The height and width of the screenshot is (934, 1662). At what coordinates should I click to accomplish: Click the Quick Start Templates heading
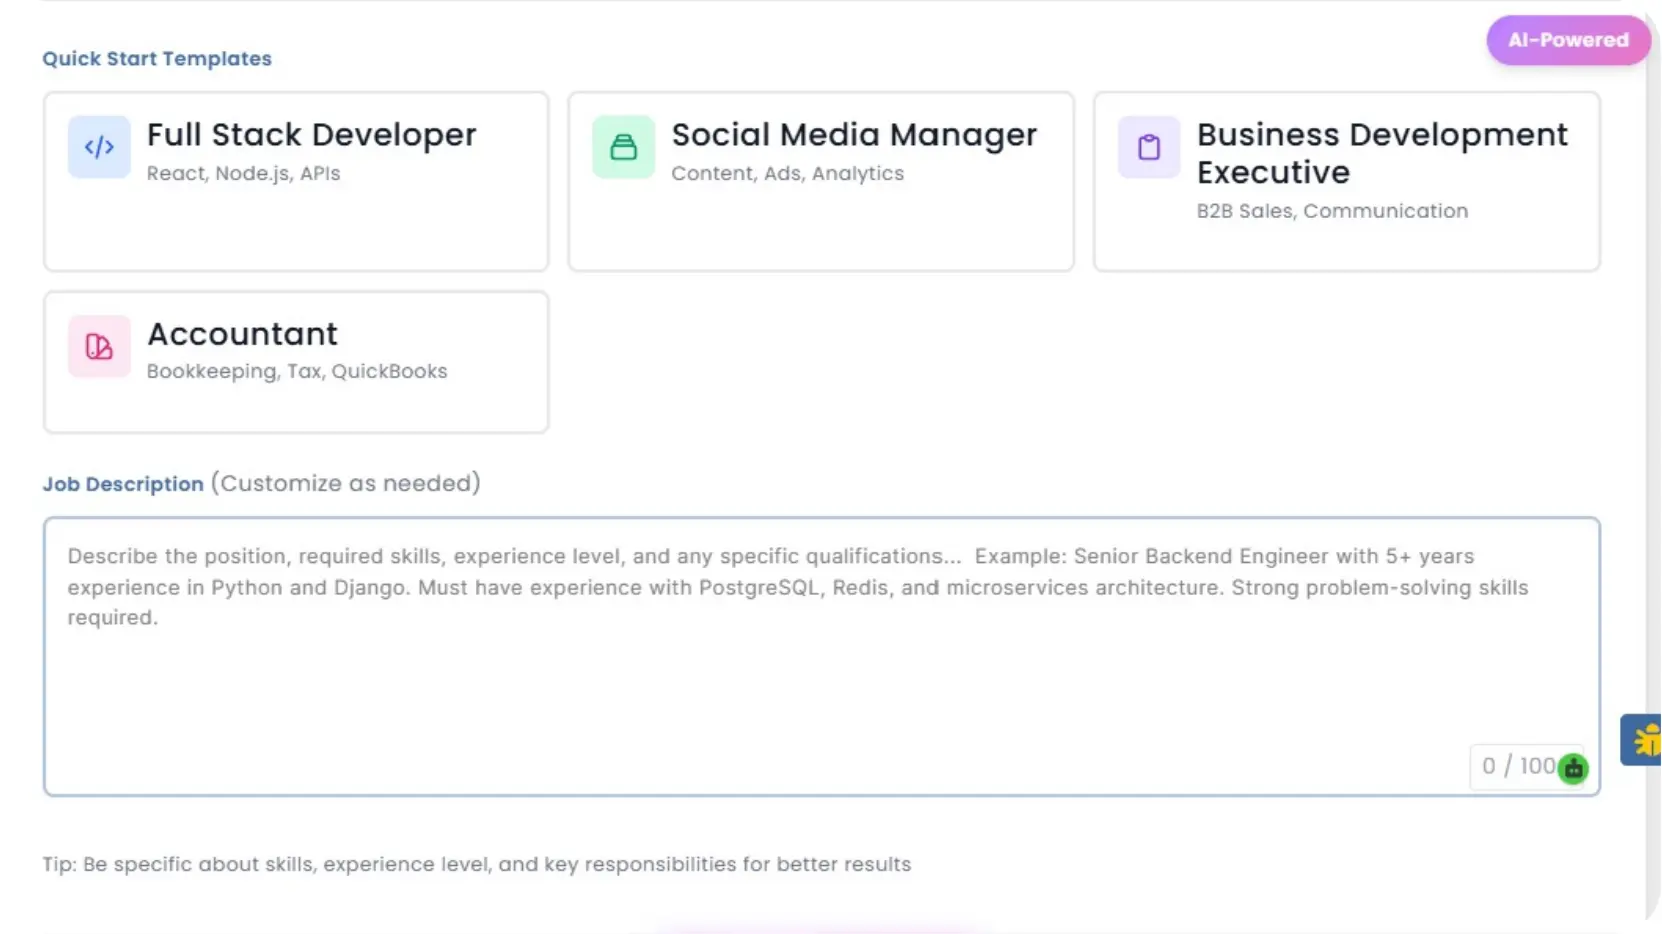pos(157,58)
